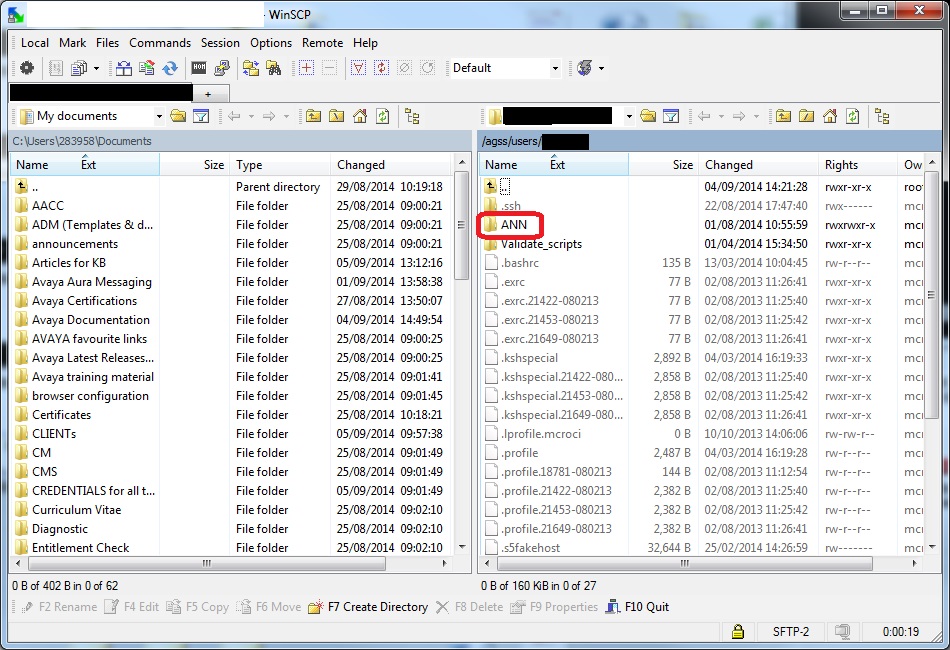Click the red triangle select-files icon
The image size is (950, 650).
click(358, 68)
